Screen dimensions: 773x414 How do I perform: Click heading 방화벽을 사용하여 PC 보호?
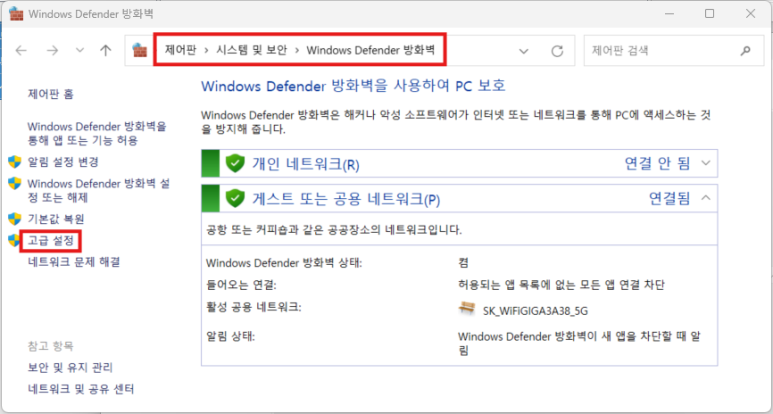tap(353, 86)
